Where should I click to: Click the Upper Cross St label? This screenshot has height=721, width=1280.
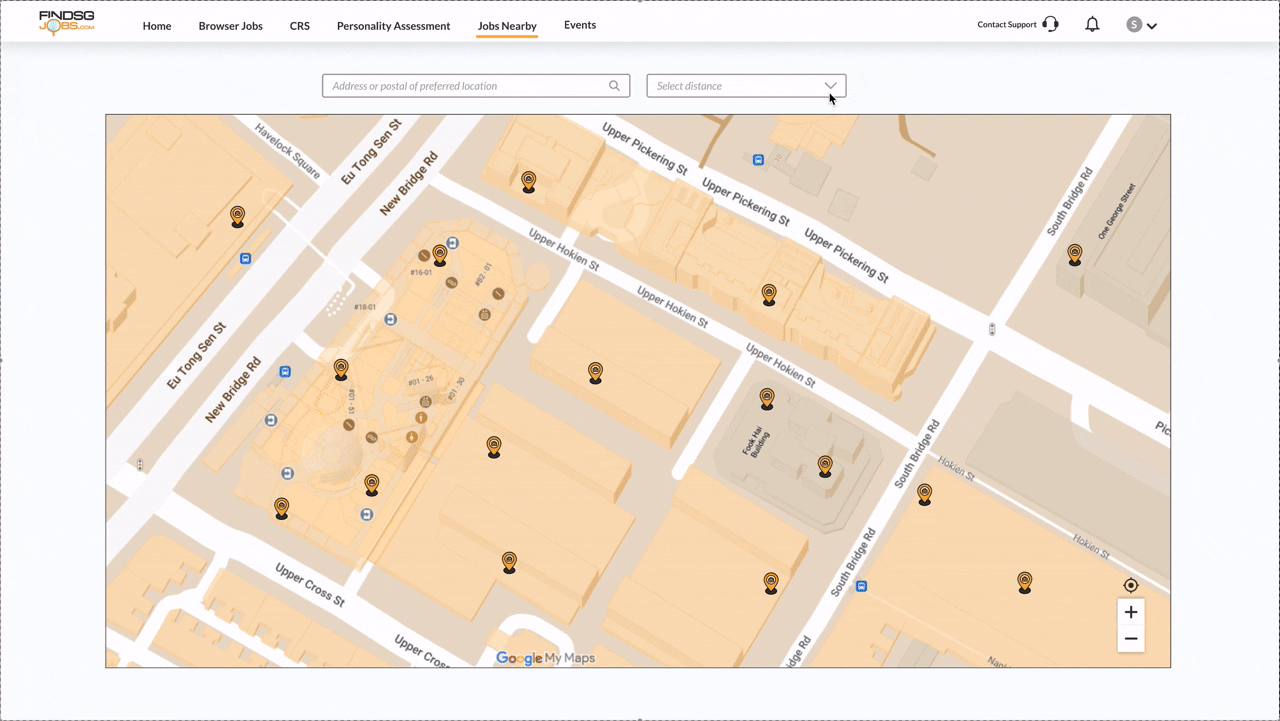click(310, 585)
